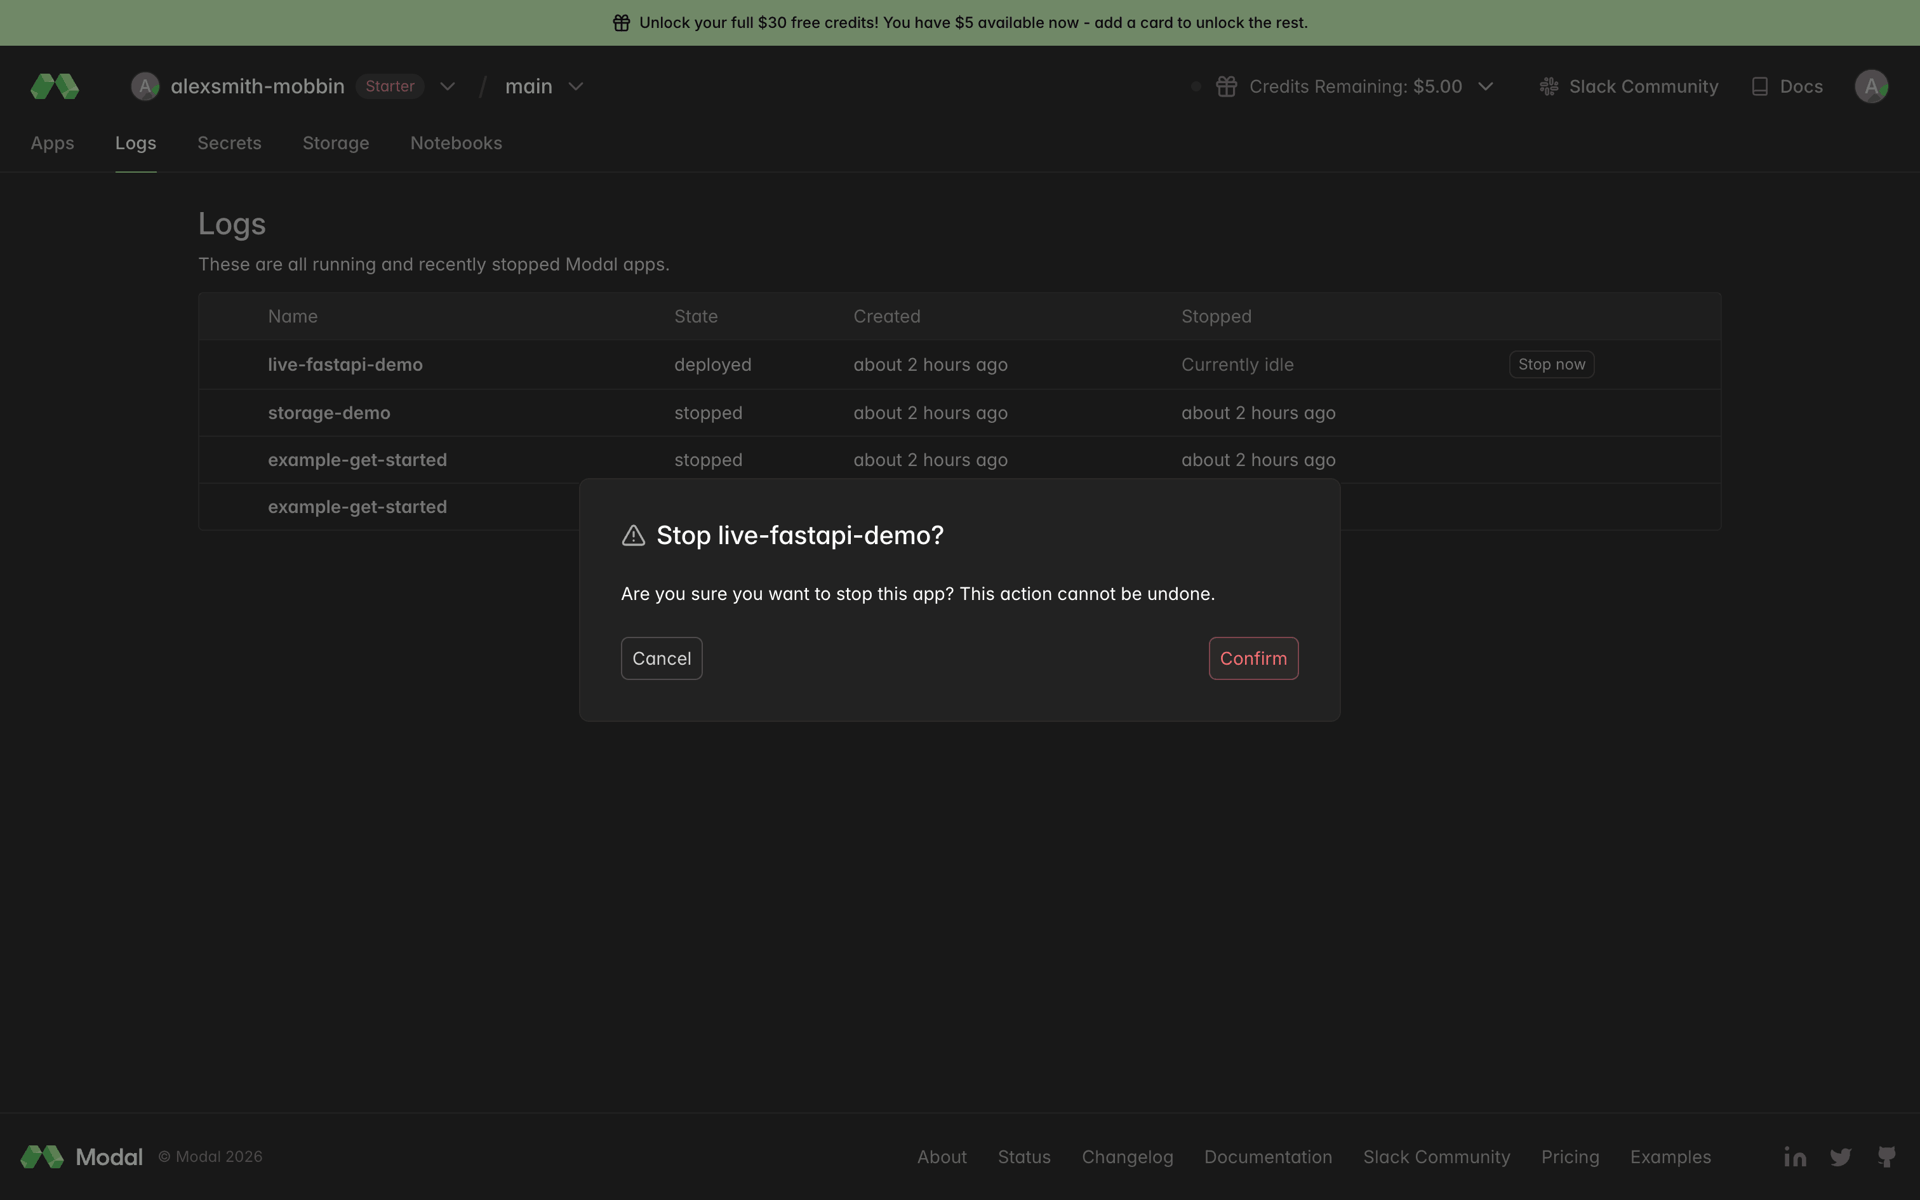Click the Currently idle status cell
The height and width of the screenshot is (1200, 1920).
coord(1237,365)
